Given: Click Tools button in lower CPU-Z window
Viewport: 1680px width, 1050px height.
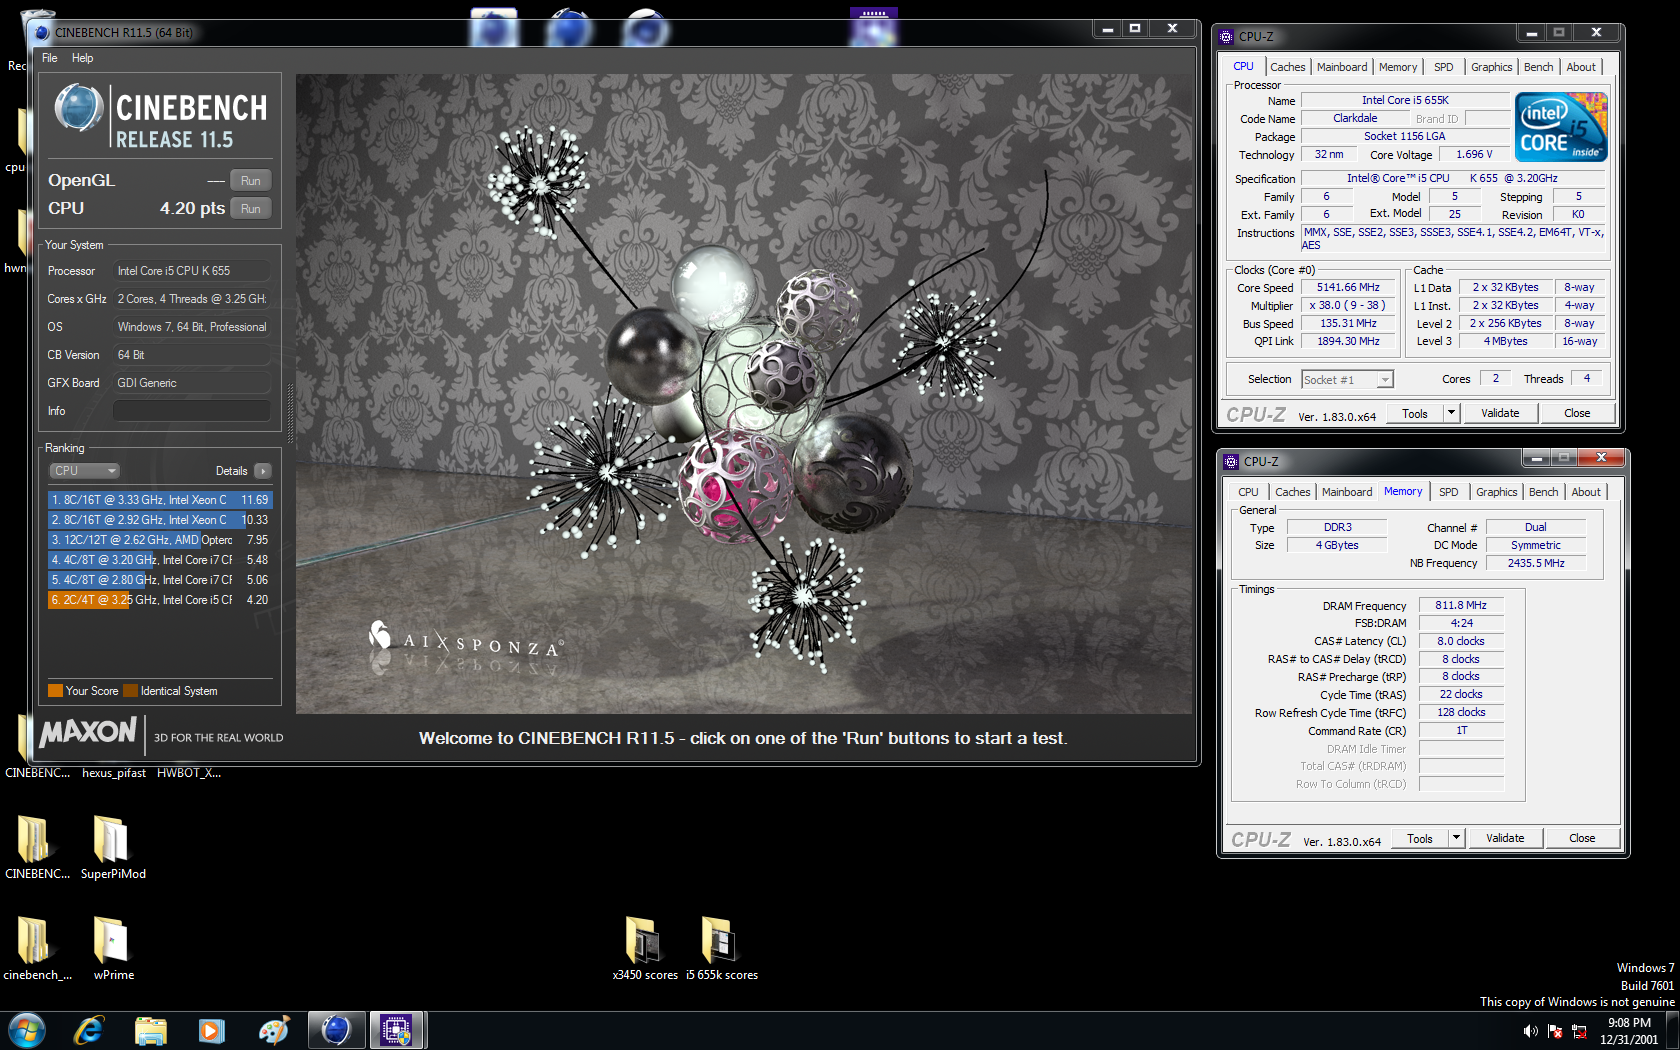Looking at the screenshot, I should pos(1420,839).
